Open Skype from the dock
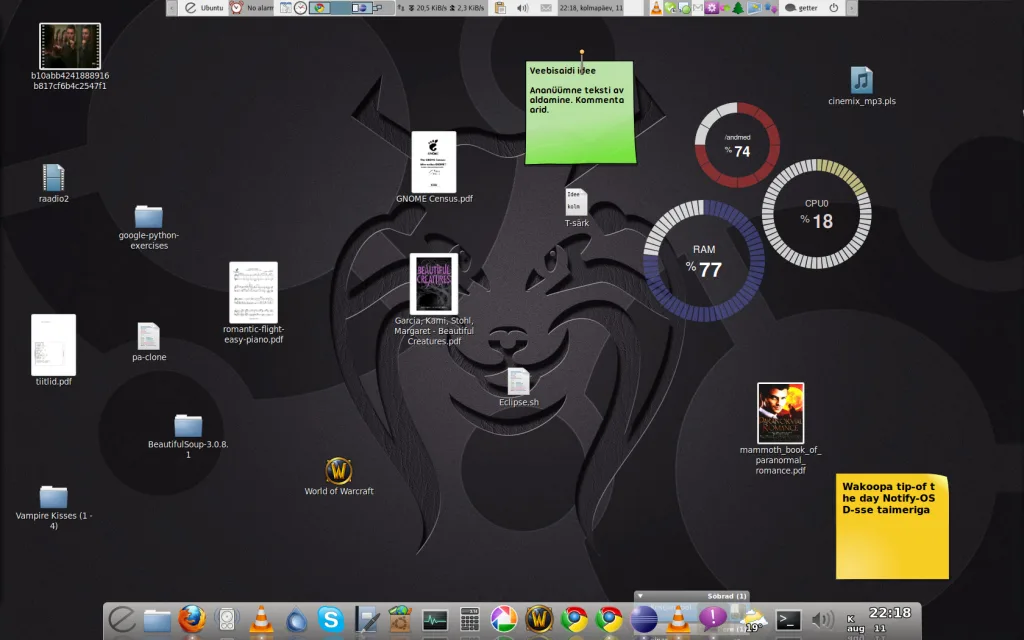This screenshot has width=1024, height=640. click(331, 619)
